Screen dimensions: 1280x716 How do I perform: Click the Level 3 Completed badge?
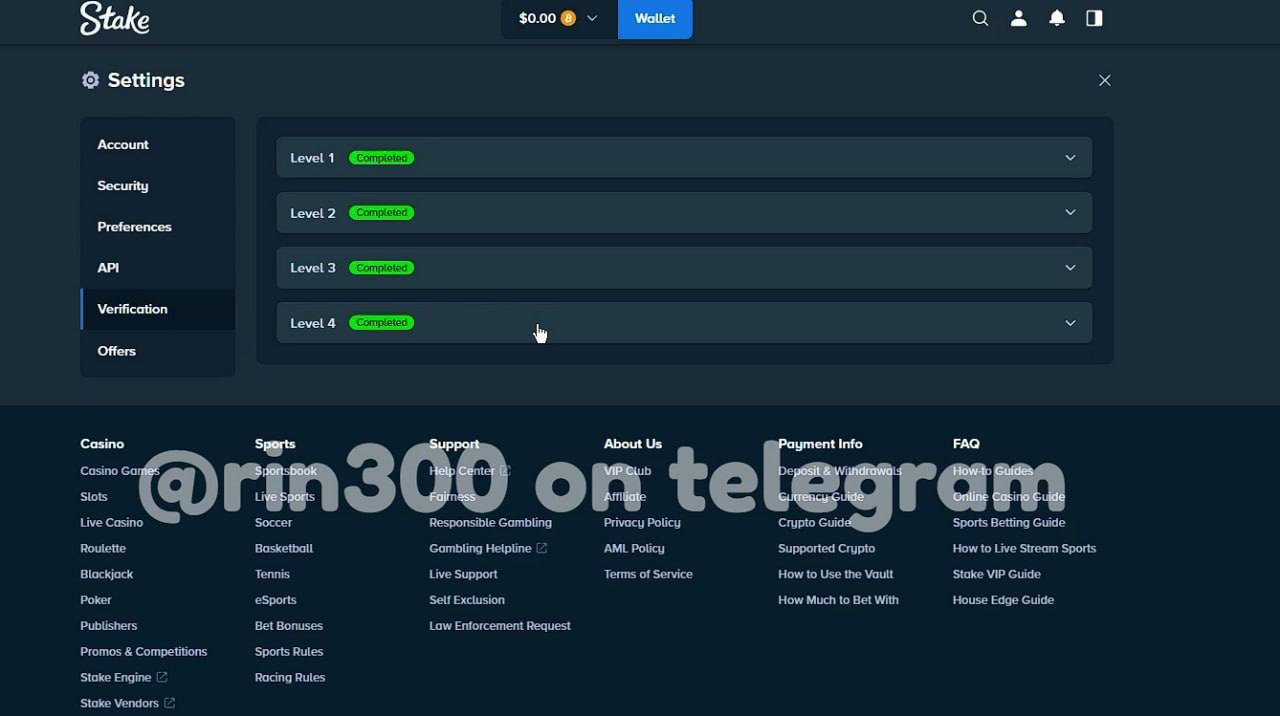point(381,268)
